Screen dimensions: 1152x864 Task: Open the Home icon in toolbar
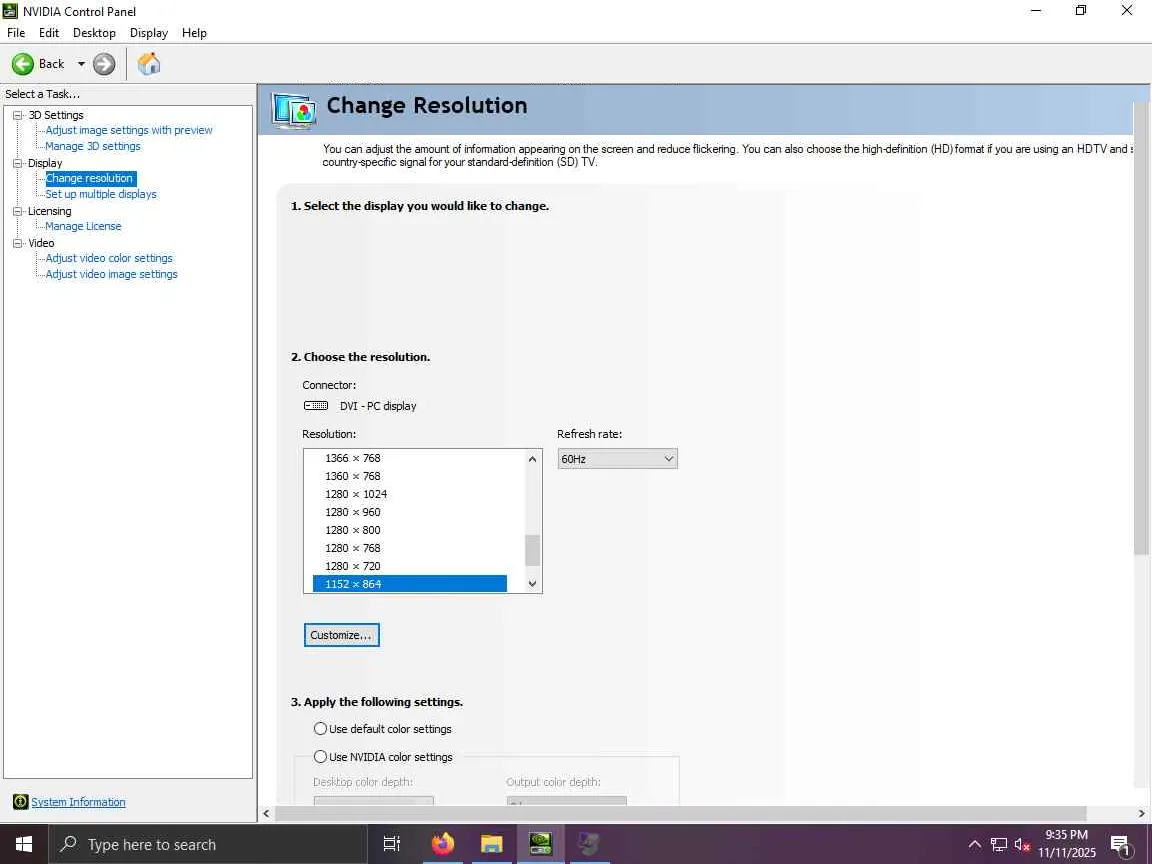(148, 64)
